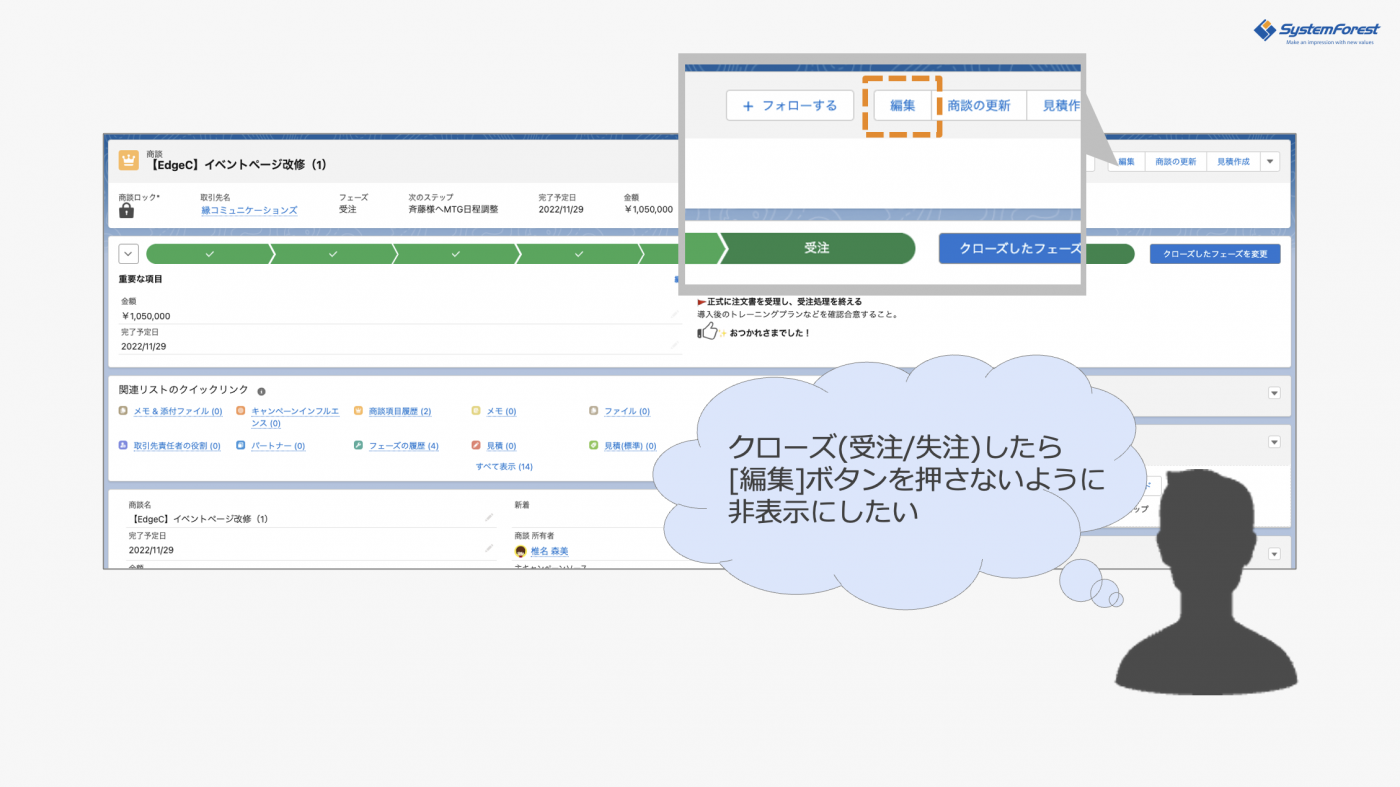Viewport: 1400px width, 787px height.
Task: Click ＋フォローする in the magnified callout
Action: (790, 105)
